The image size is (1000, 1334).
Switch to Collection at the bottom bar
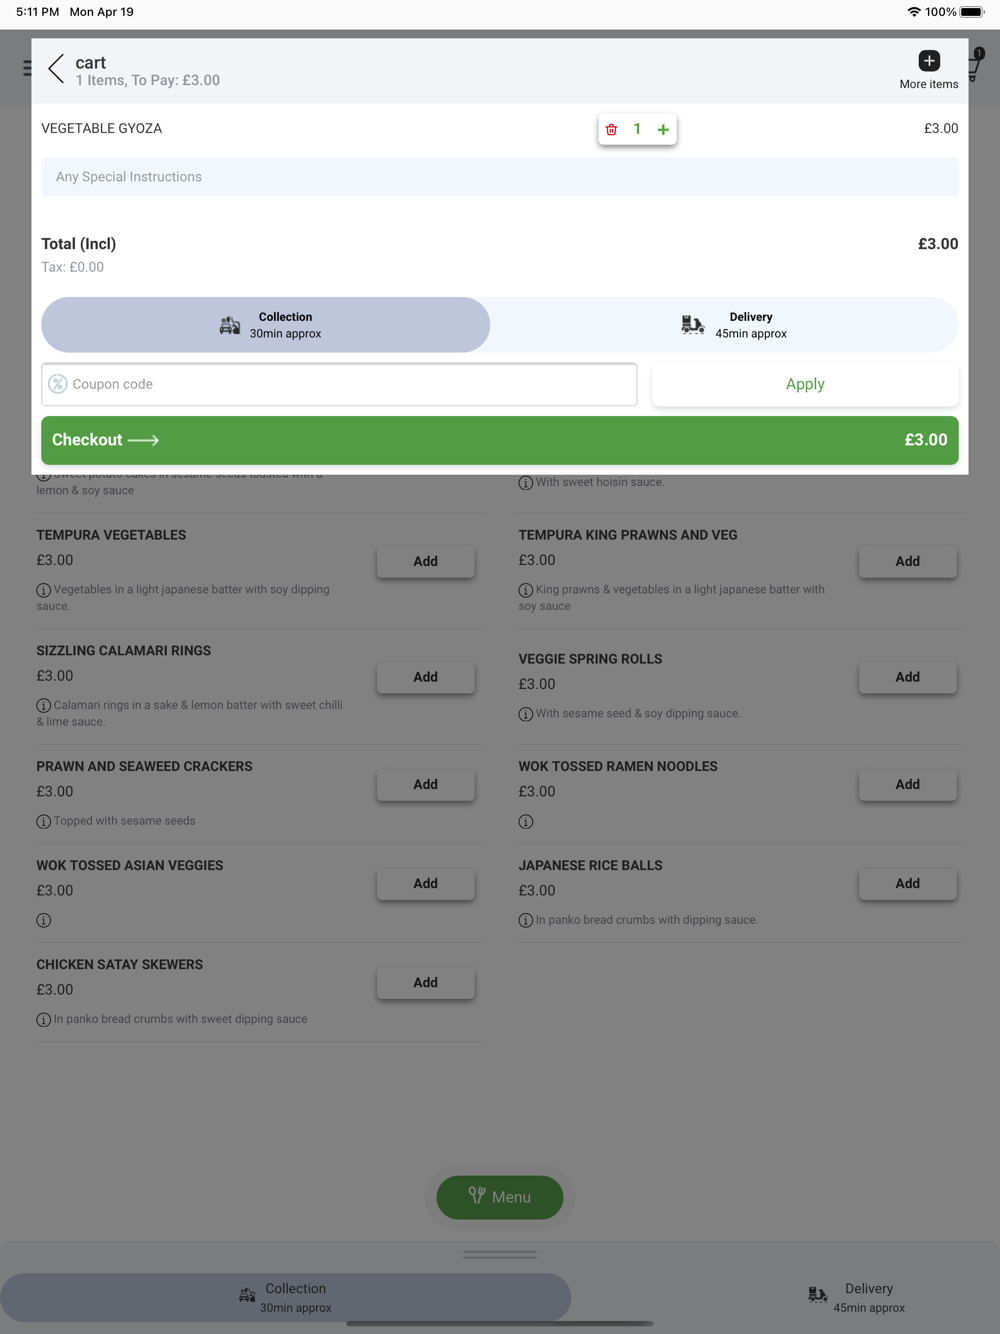[x=285, y=1297]
